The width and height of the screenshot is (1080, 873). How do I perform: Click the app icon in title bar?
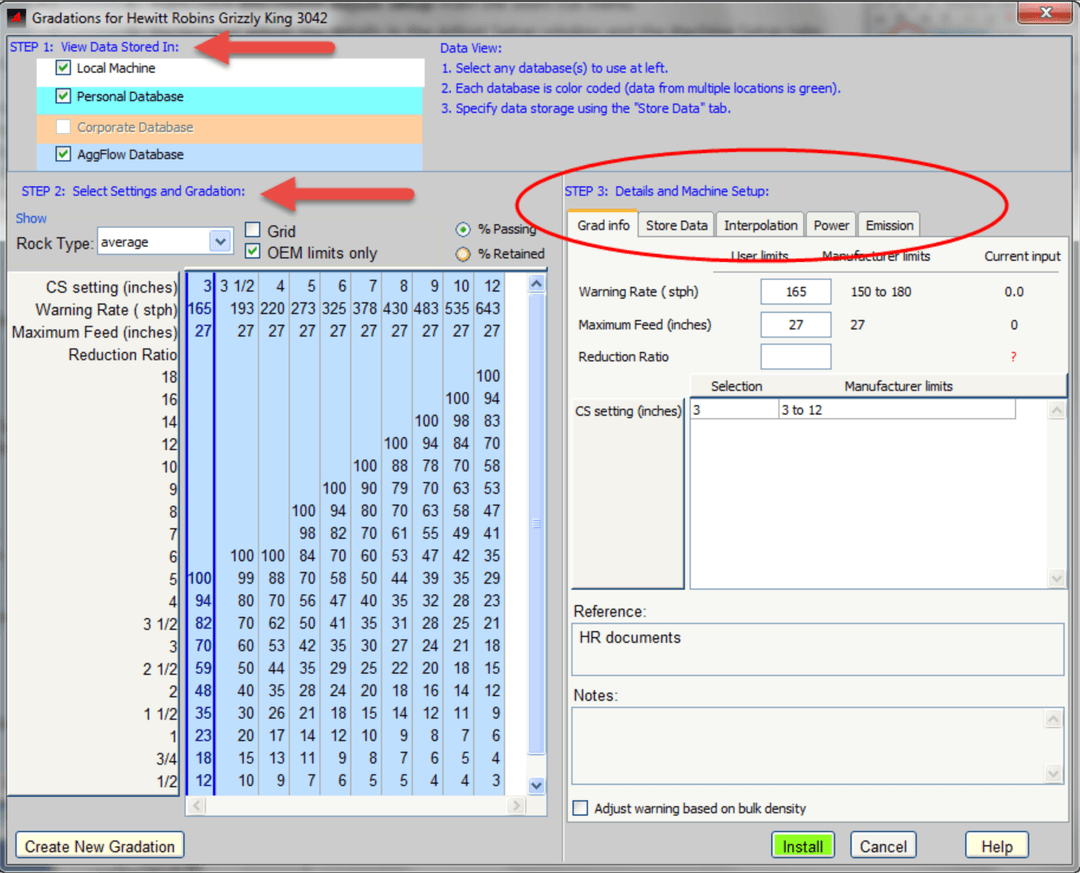pos(17,17)
